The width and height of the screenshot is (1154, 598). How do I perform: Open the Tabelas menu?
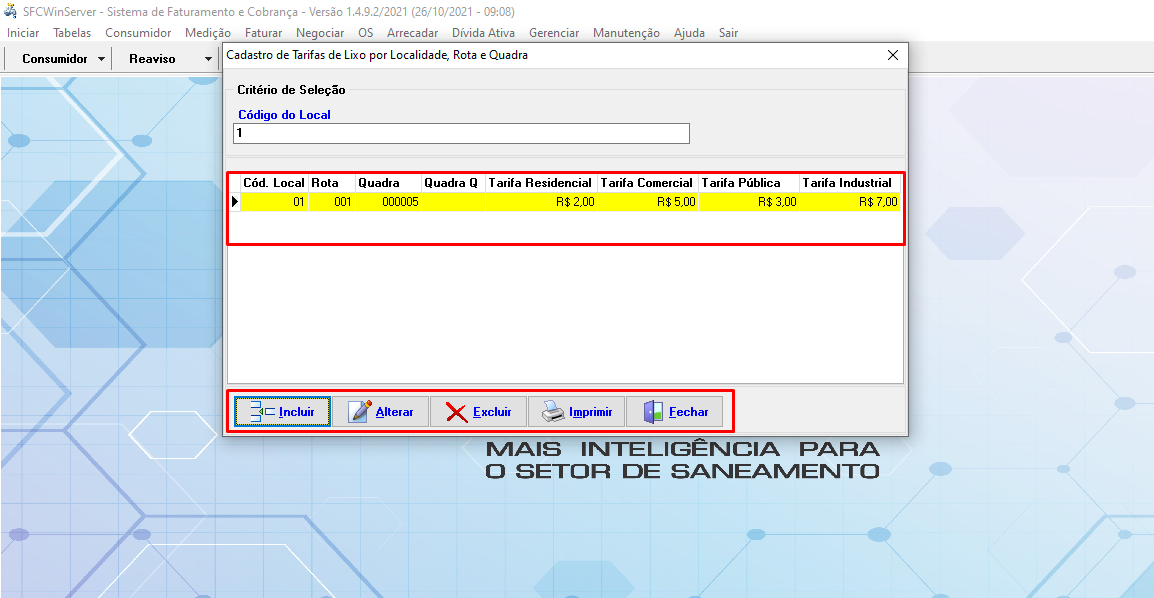(x=72, y=33)
